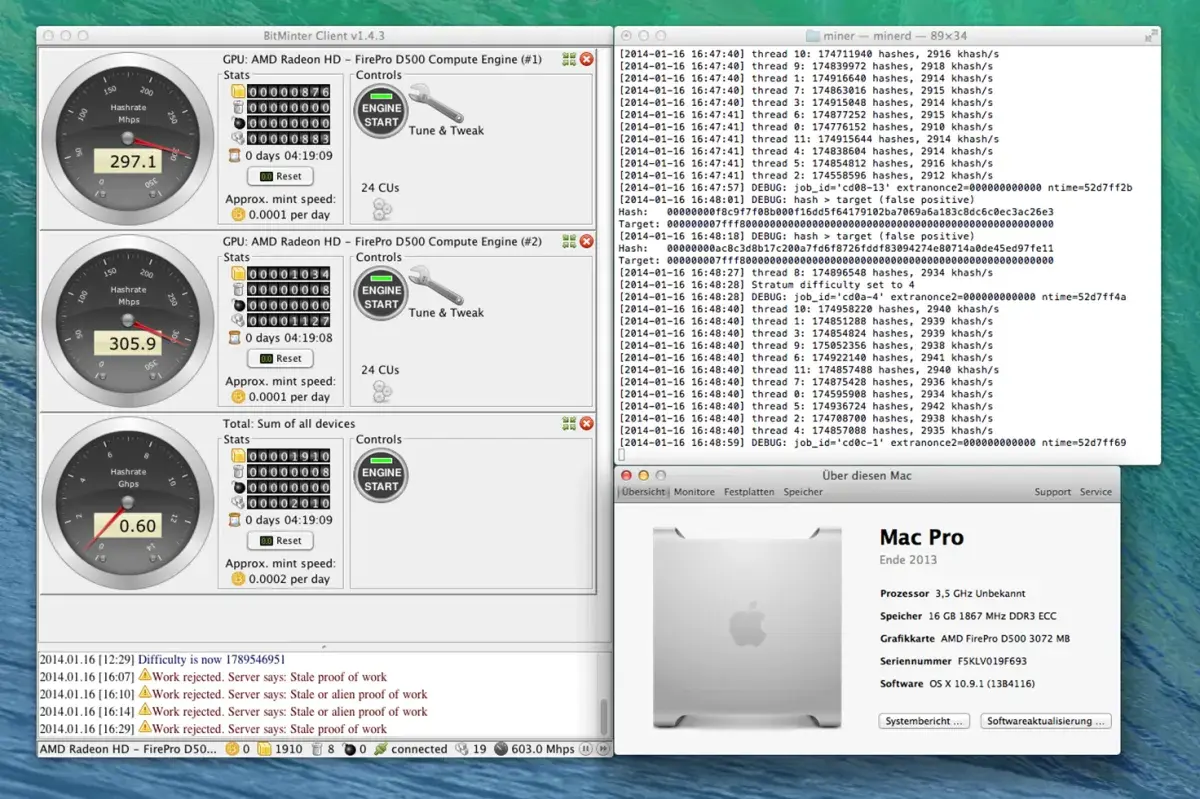This screenshot has width=1200, height=799.
Task: Click the Systembericht button
Action: [925, 721]
